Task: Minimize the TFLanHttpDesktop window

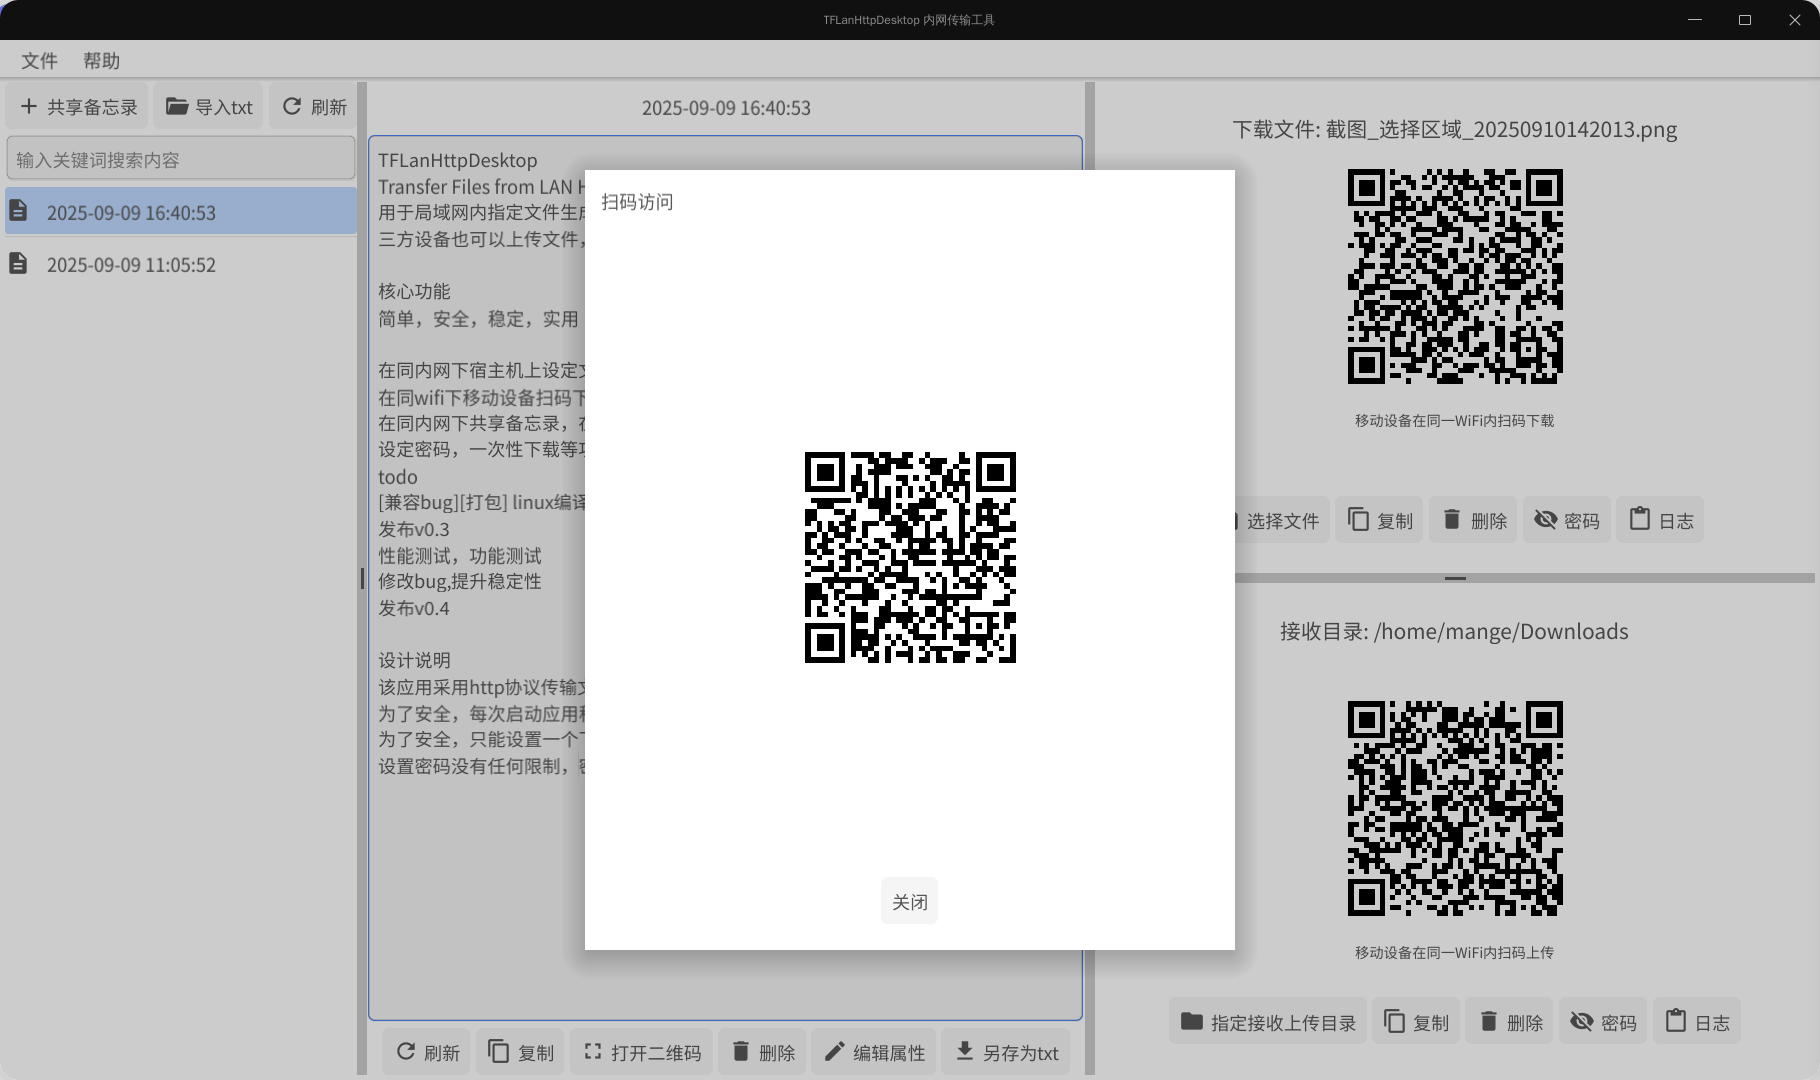Action: 1695,20
